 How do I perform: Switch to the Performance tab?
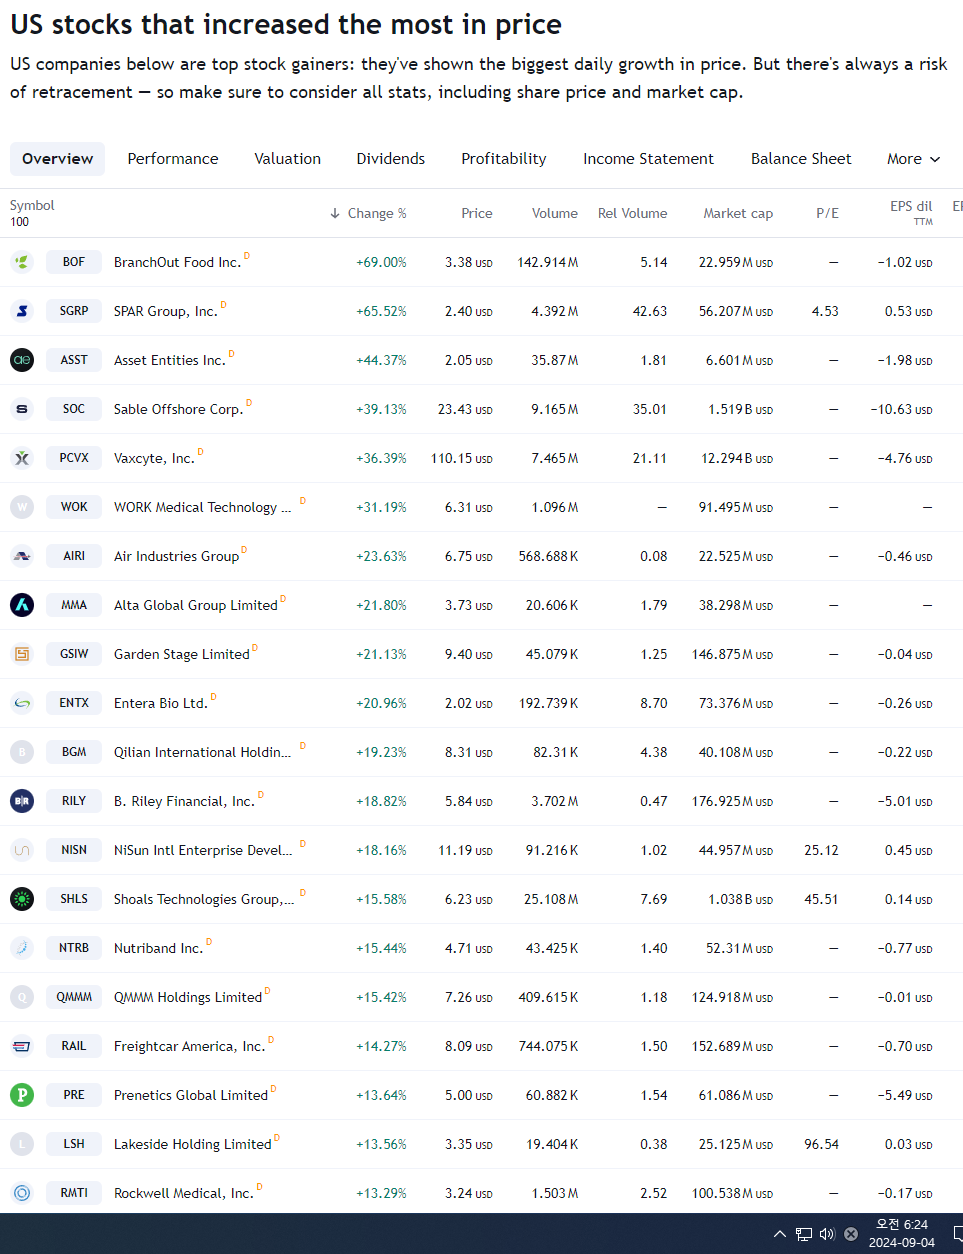[173, 159]
